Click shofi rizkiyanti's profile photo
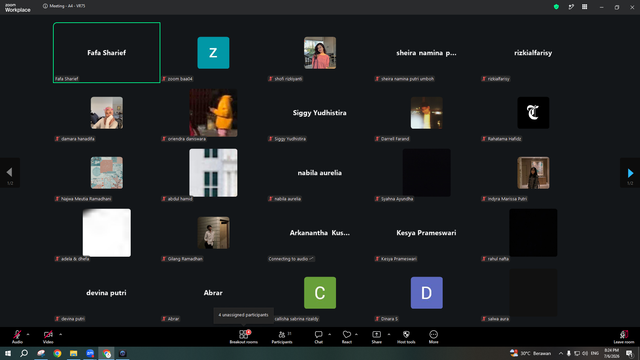Image resolution: width=640 pixels, height=360 pixels. pos(320,53)
